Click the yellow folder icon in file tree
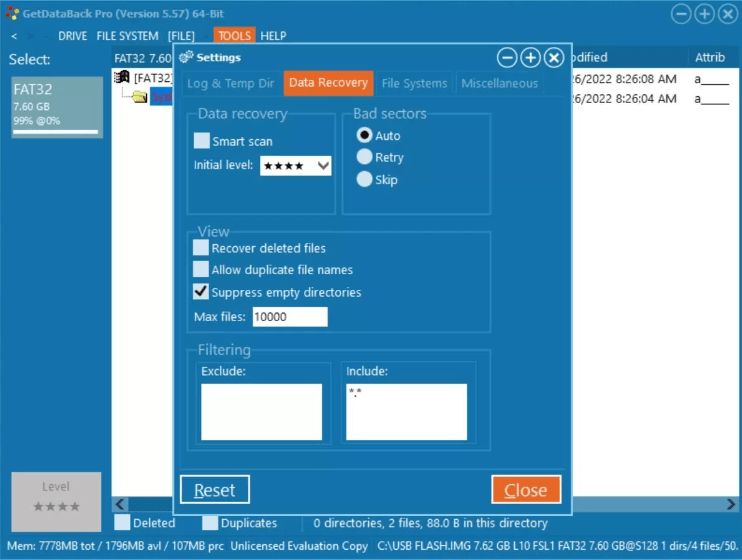Image resolution: width=742 pixels, height=560 pixels. 140,97
